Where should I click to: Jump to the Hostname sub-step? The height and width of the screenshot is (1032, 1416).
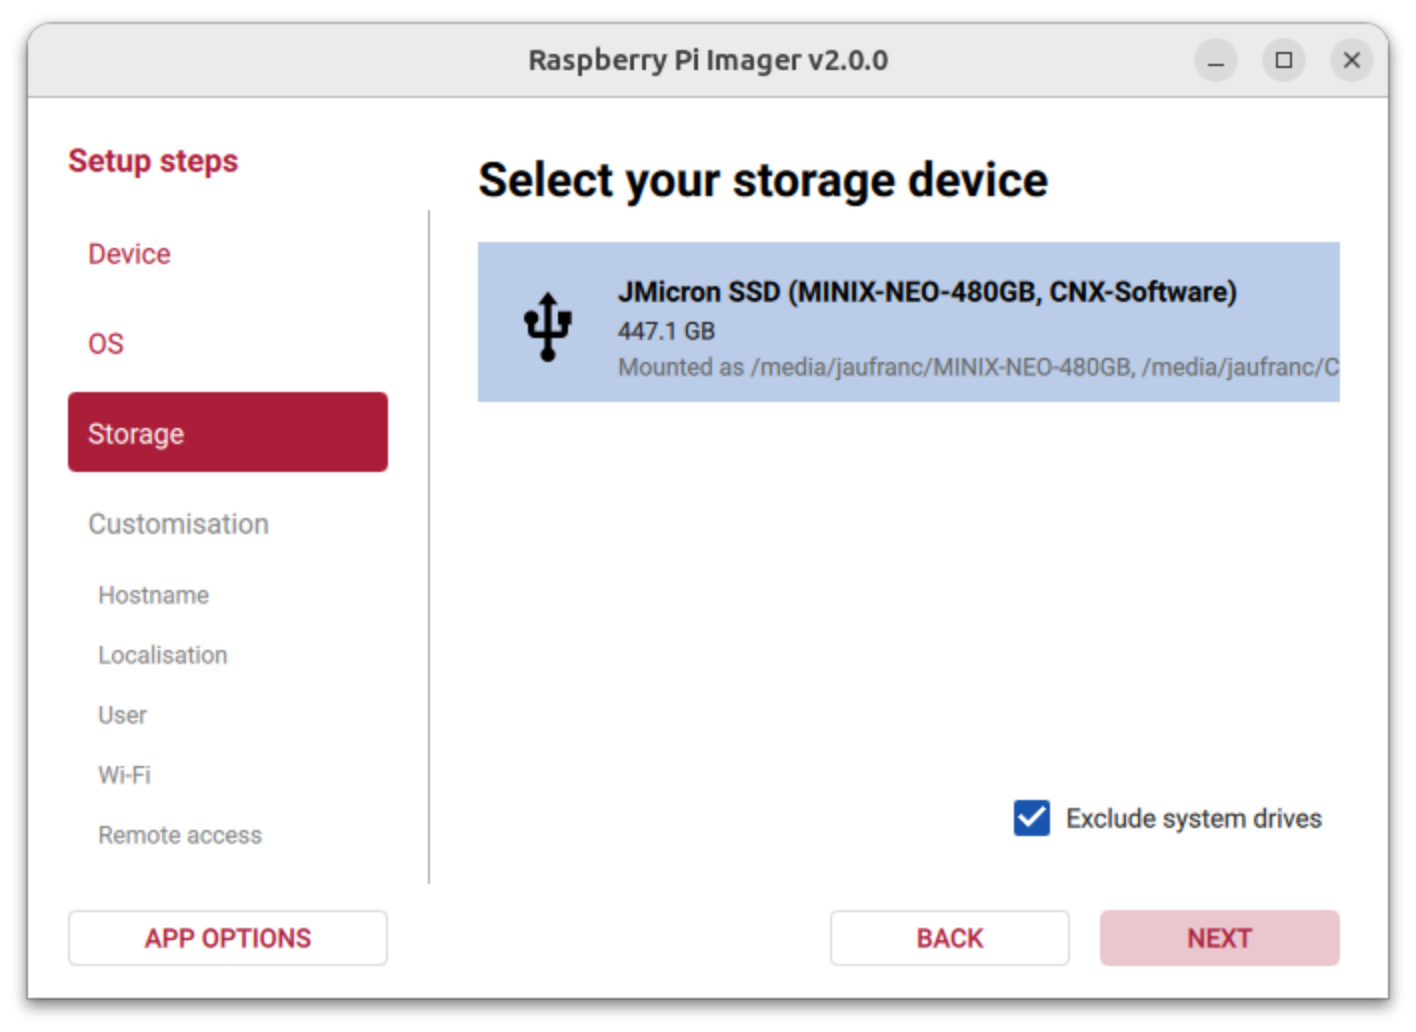(153, 595)
